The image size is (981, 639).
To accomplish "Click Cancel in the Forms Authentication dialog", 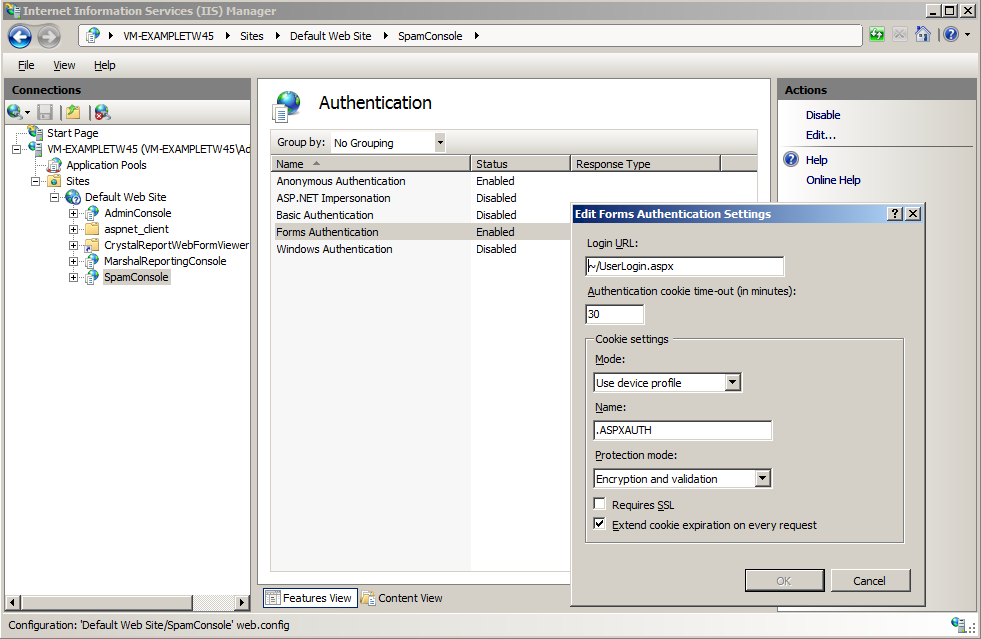I will tap(869, 580).
